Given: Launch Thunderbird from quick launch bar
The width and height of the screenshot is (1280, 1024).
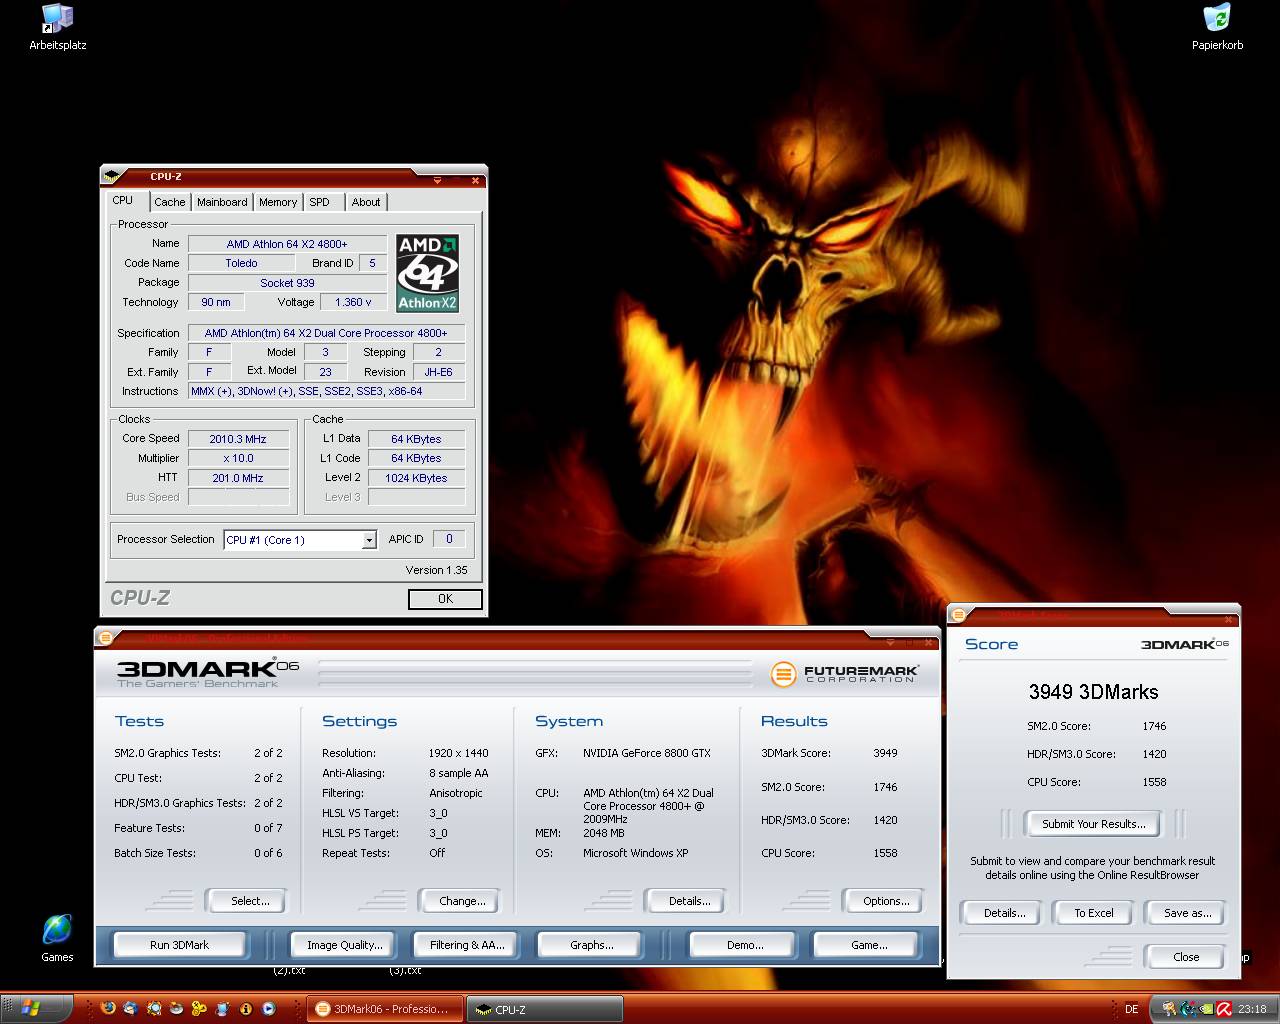Looking at the screenshot, I should point(130,1008).
